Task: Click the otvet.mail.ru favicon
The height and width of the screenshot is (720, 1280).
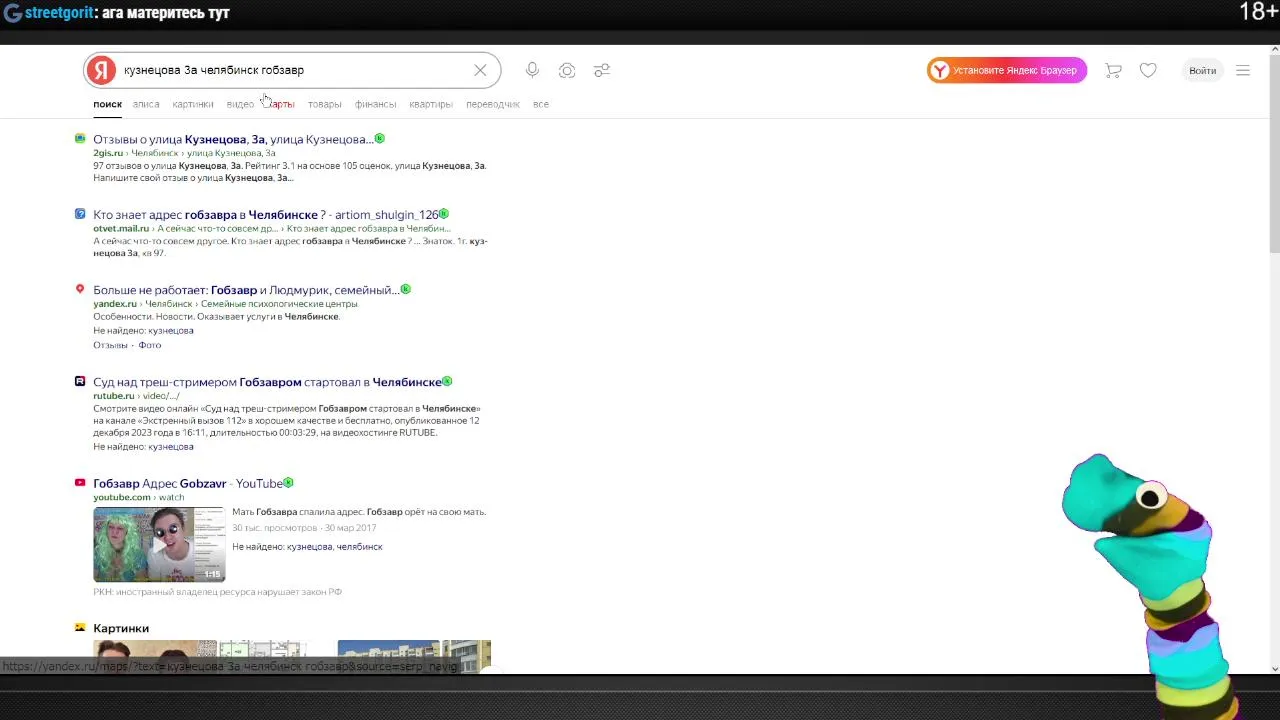Action: [x=80, y=213]
